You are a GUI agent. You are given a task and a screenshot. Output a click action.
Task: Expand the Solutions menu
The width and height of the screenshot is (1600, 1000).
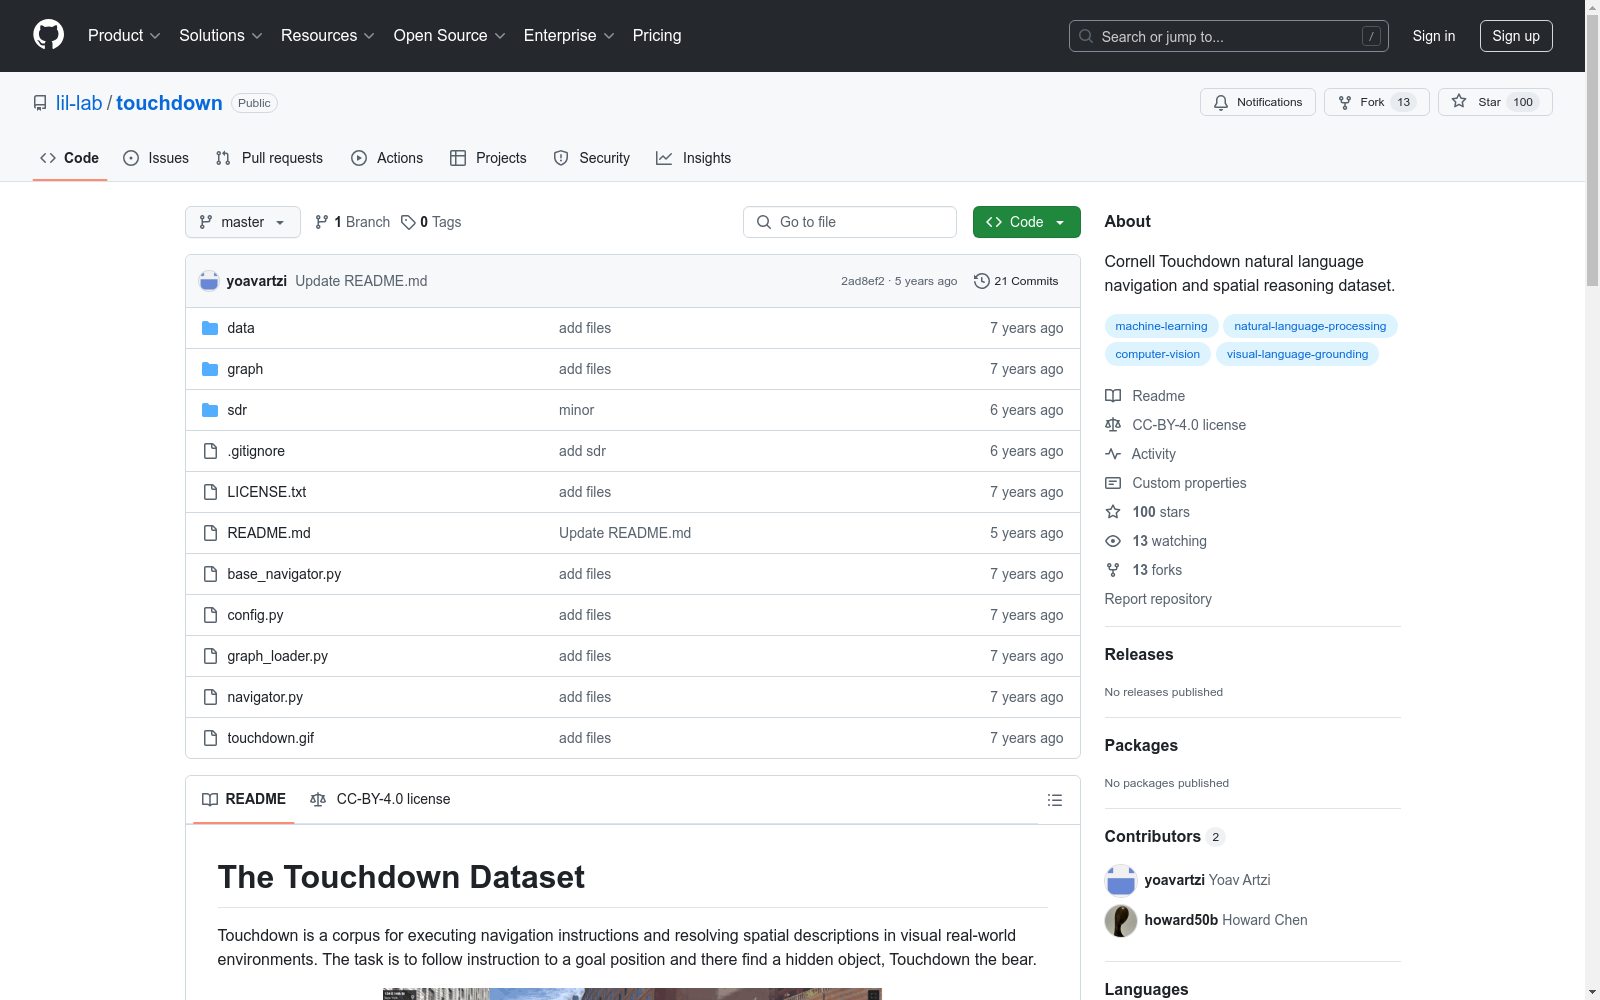coord(221,35)
